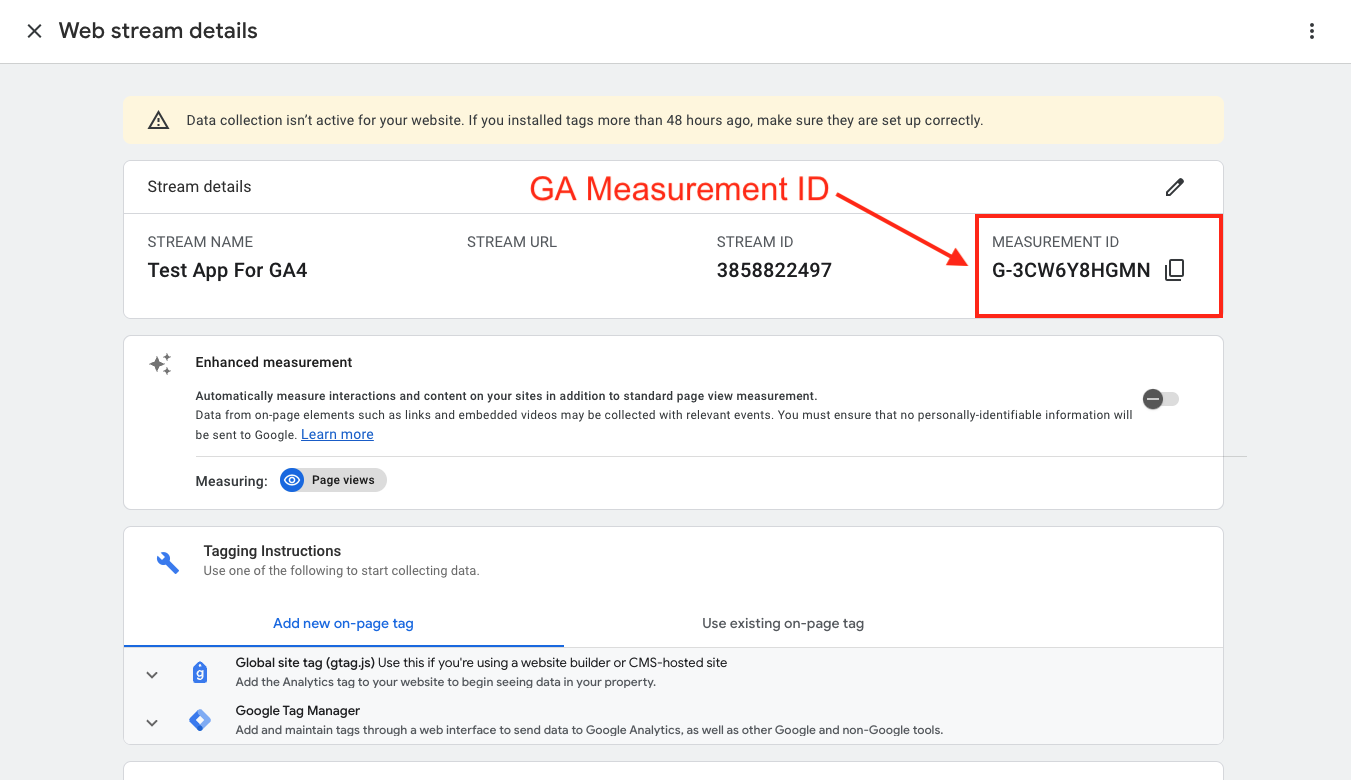Click the Global site tag gtag icon
The image size is (1351, 780).
click(x=200, y=673)
